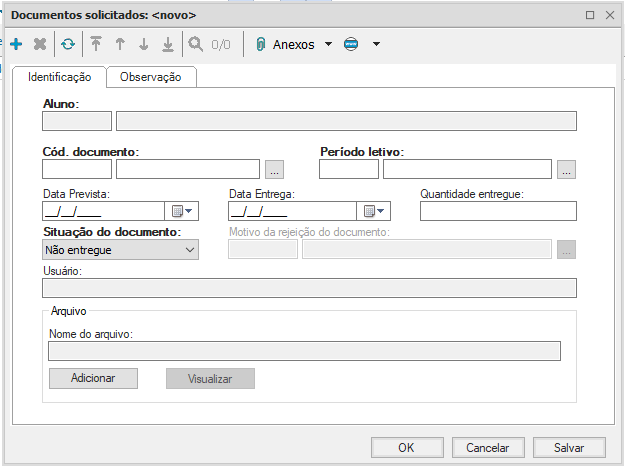625x469 pixels.
Task: Click the delete record X icon
Action: pyautogui.click(x=40, y=44)
